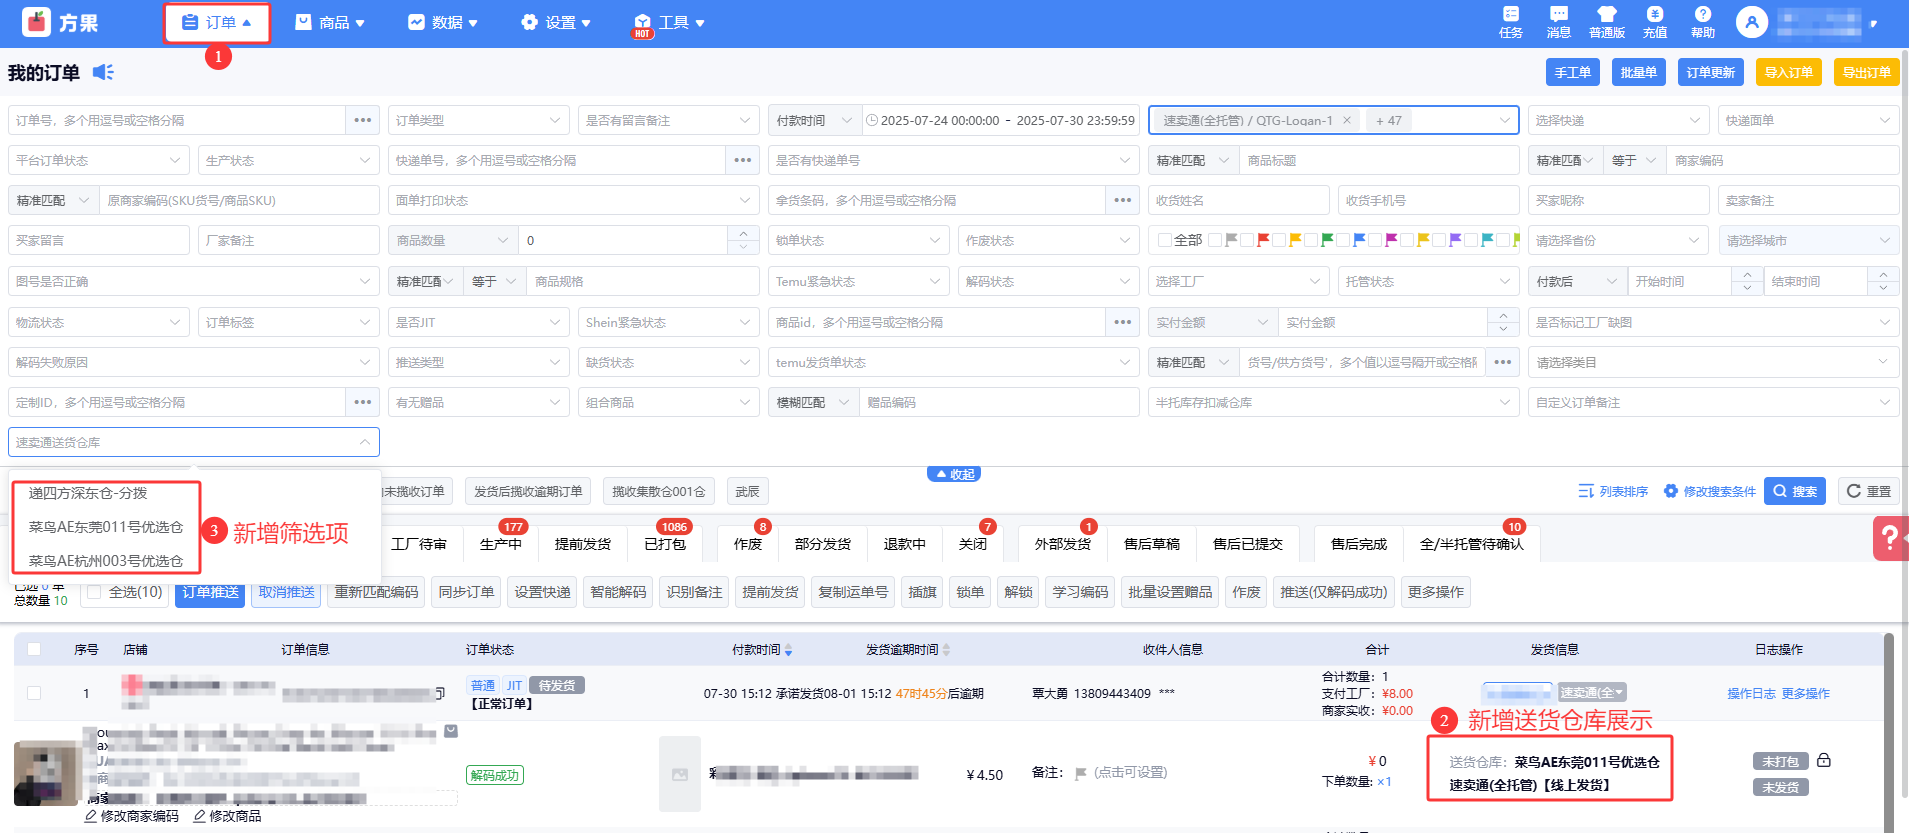This screenshot has height=833, width=1909.
Task: Open the 平台订单状态 dropdown
Action: (x=98, y=160)
